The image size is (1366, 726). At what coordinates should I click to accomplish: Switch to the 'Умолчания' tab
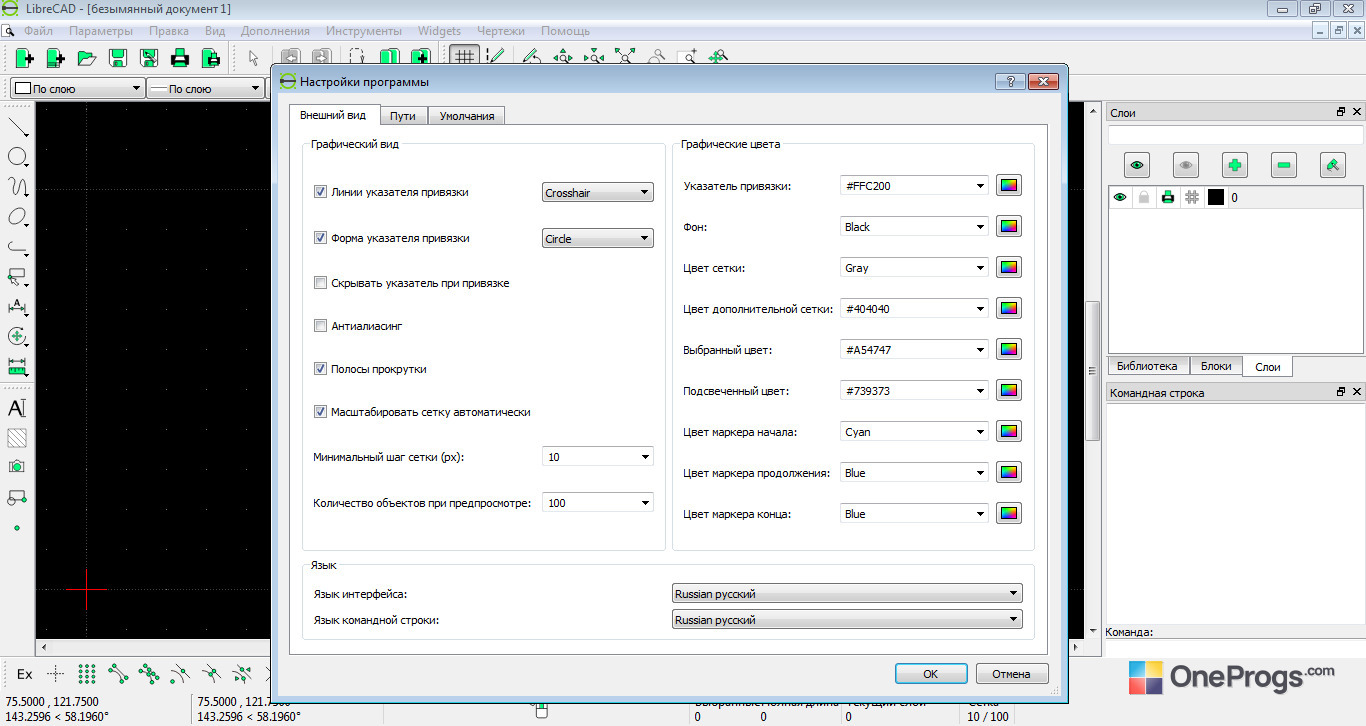(467, 116)
